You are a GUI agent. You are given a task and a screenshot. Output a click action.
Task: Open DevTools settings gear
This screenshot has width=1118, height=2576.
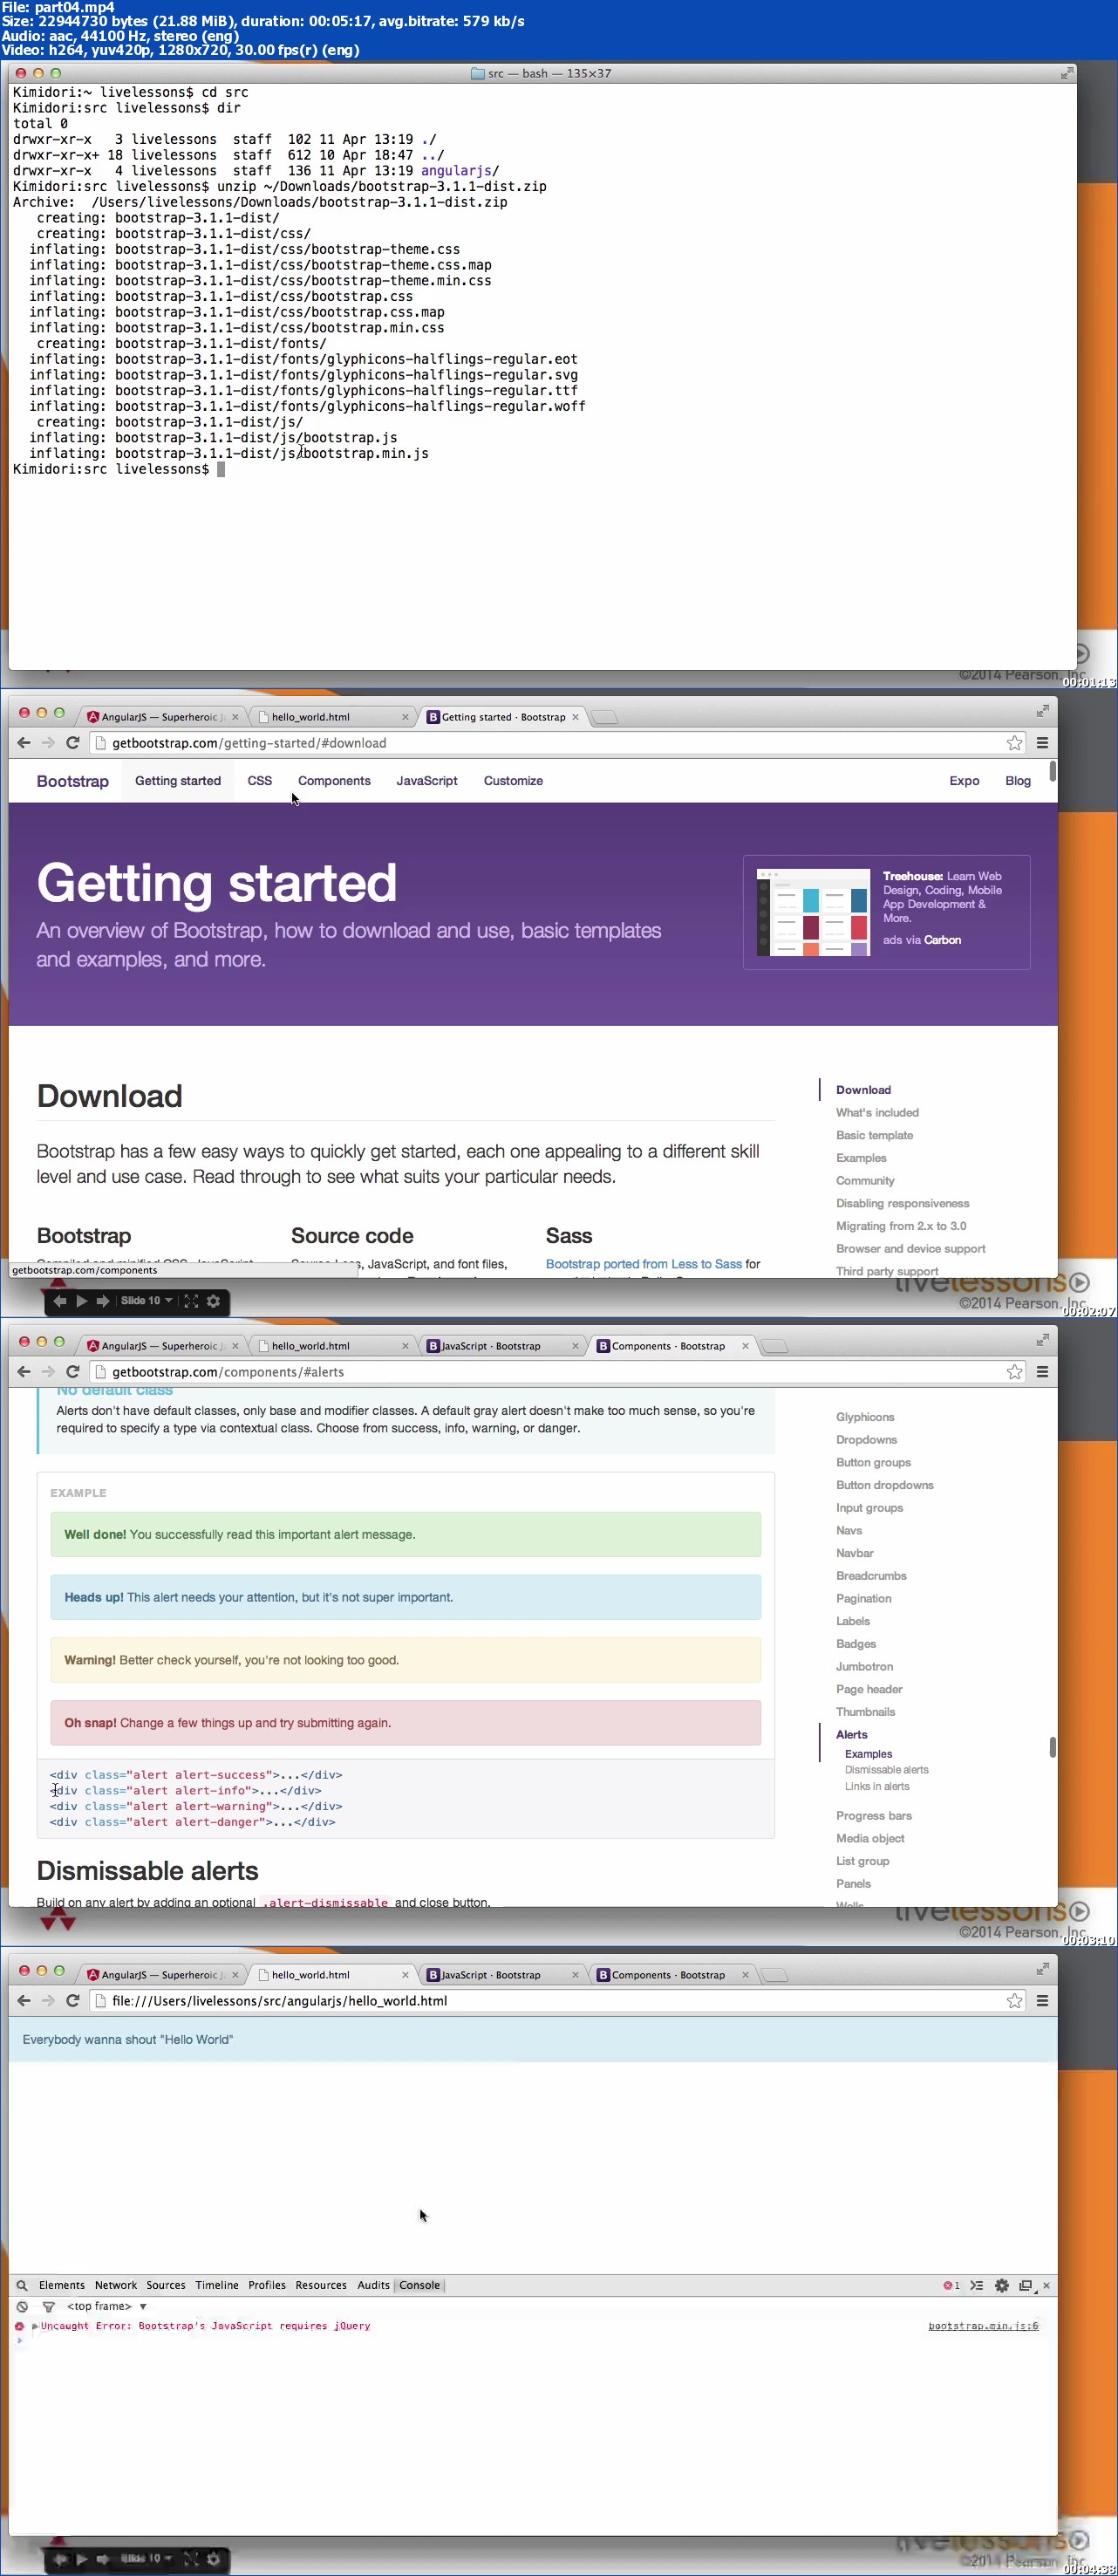pyautogui.click(x=1001, y=2285)
